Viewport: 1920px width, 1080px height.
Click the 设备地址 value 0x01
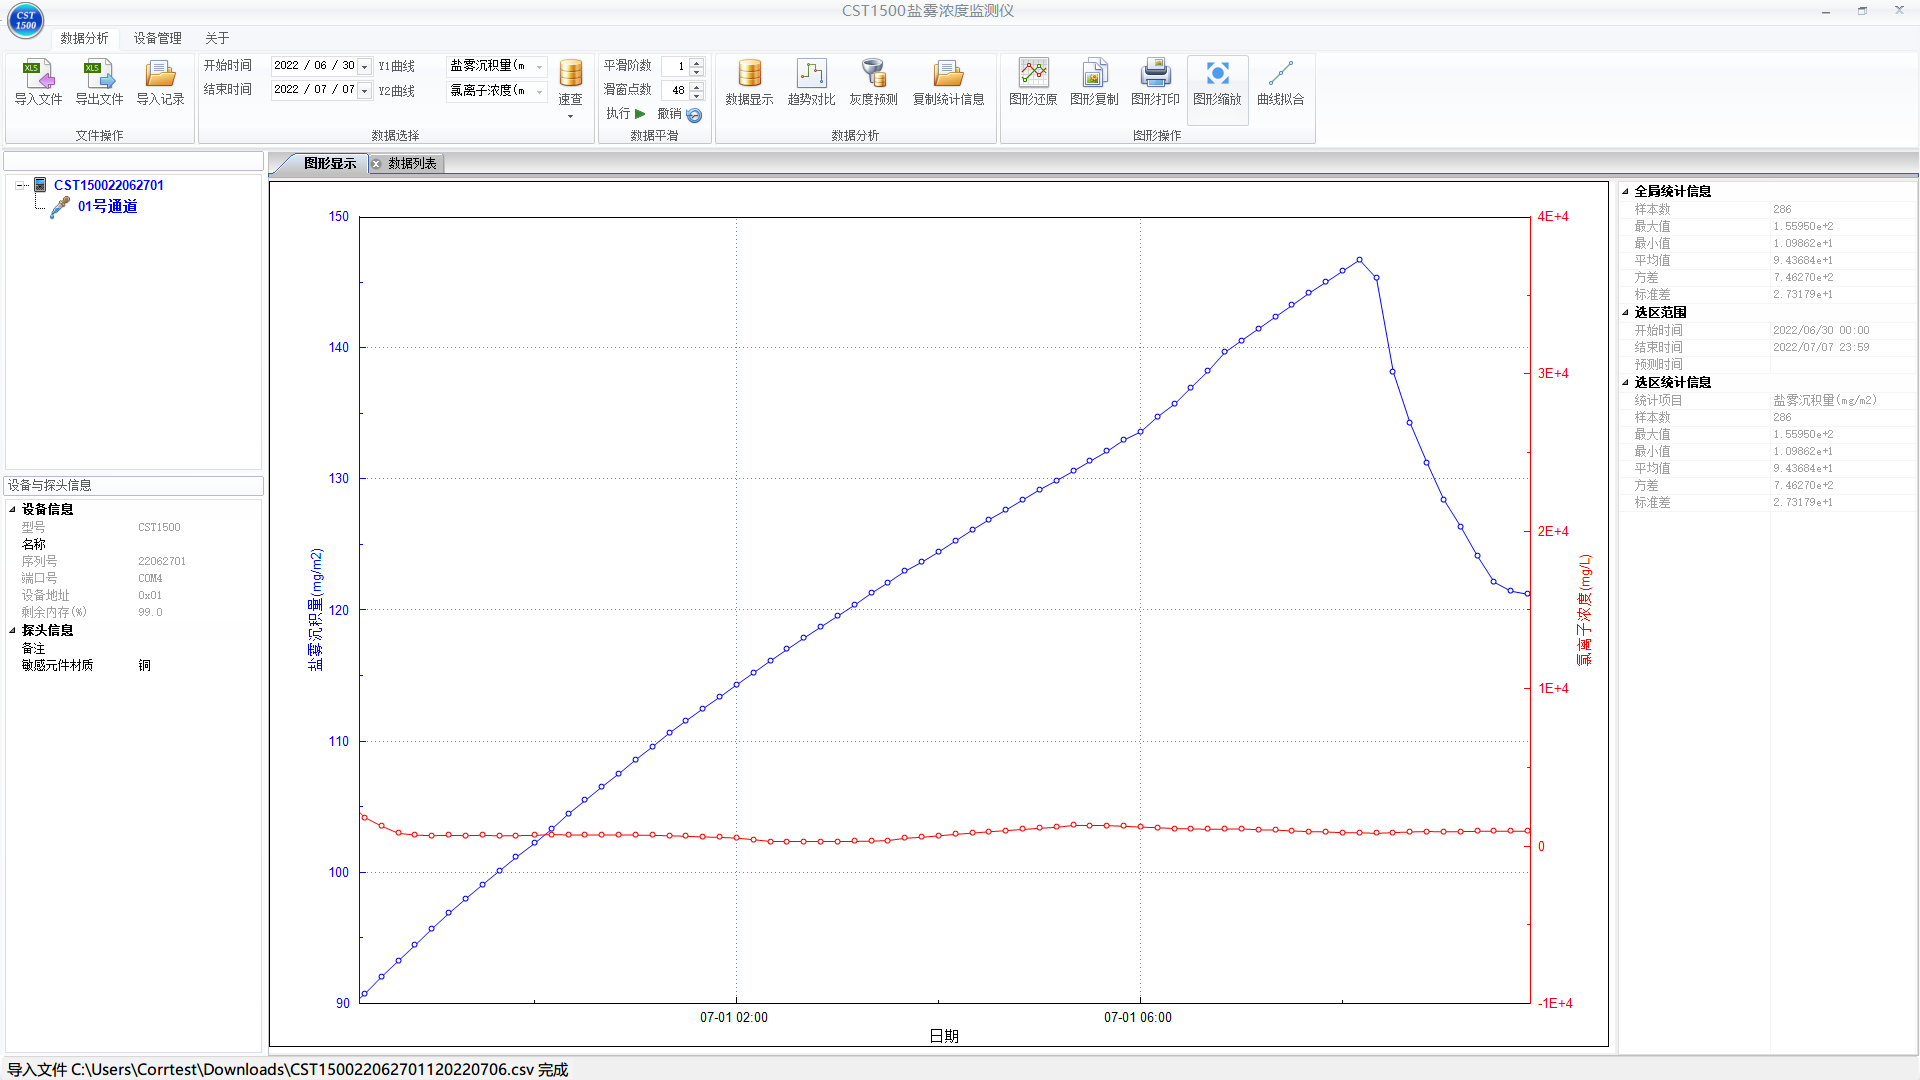pos(150,595)
